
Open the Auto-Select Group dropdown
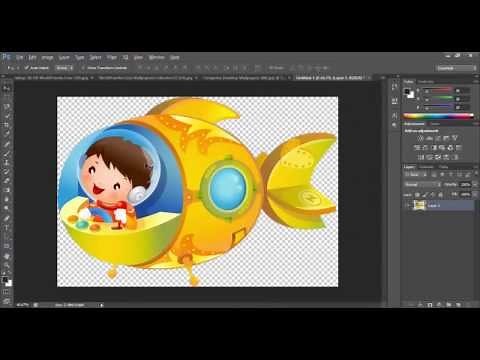(x=64, y=68)
